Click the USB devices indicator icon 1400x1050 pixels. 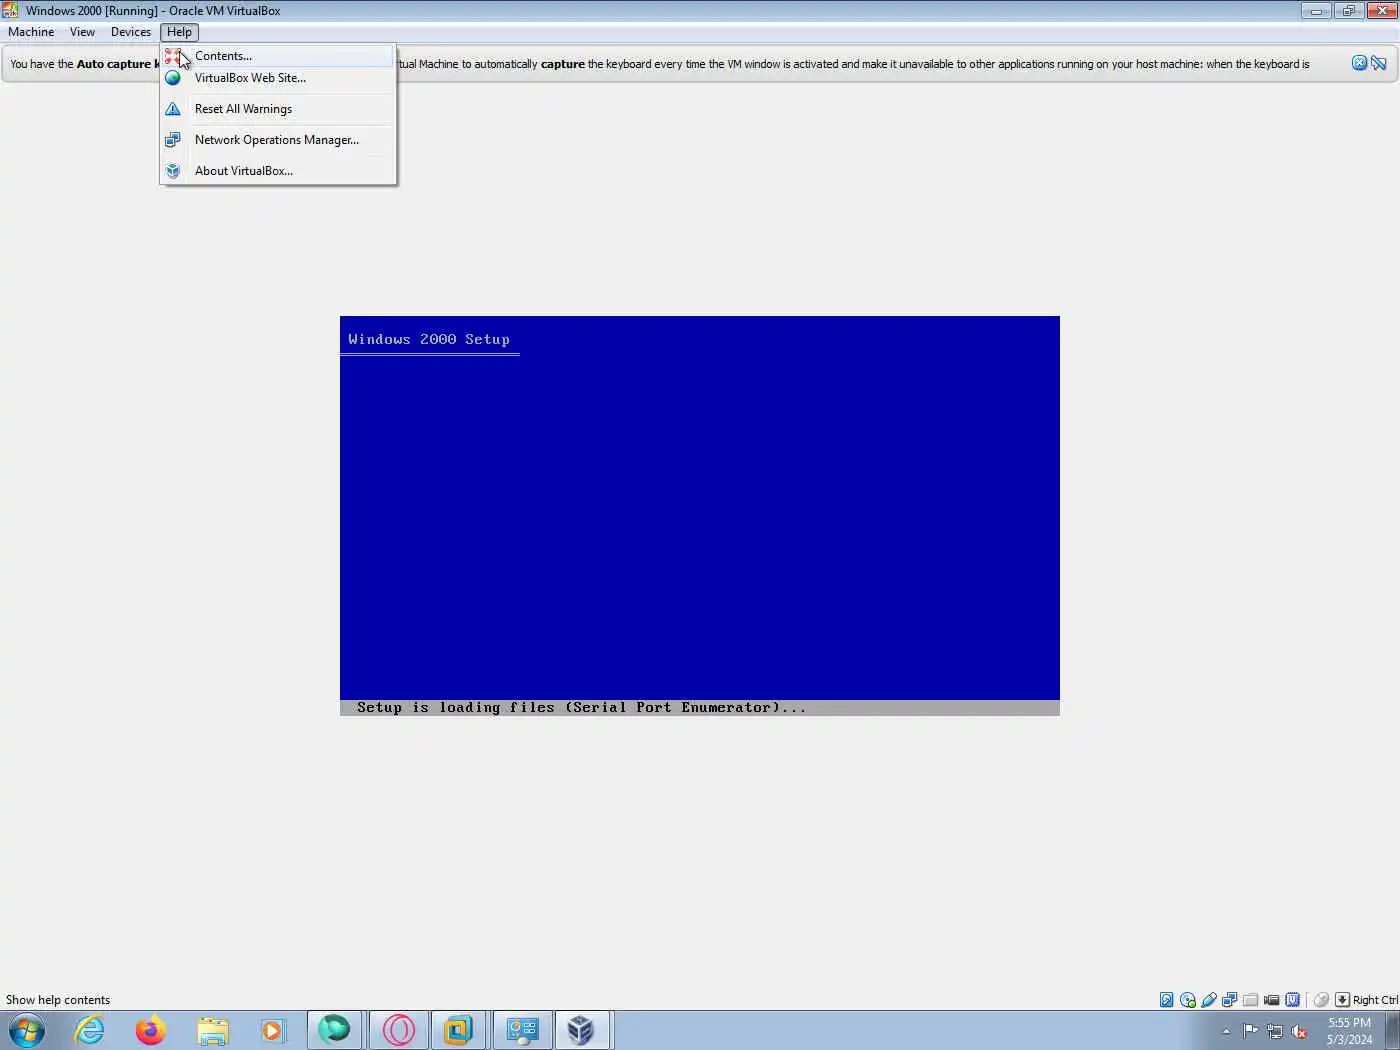1209,1000
